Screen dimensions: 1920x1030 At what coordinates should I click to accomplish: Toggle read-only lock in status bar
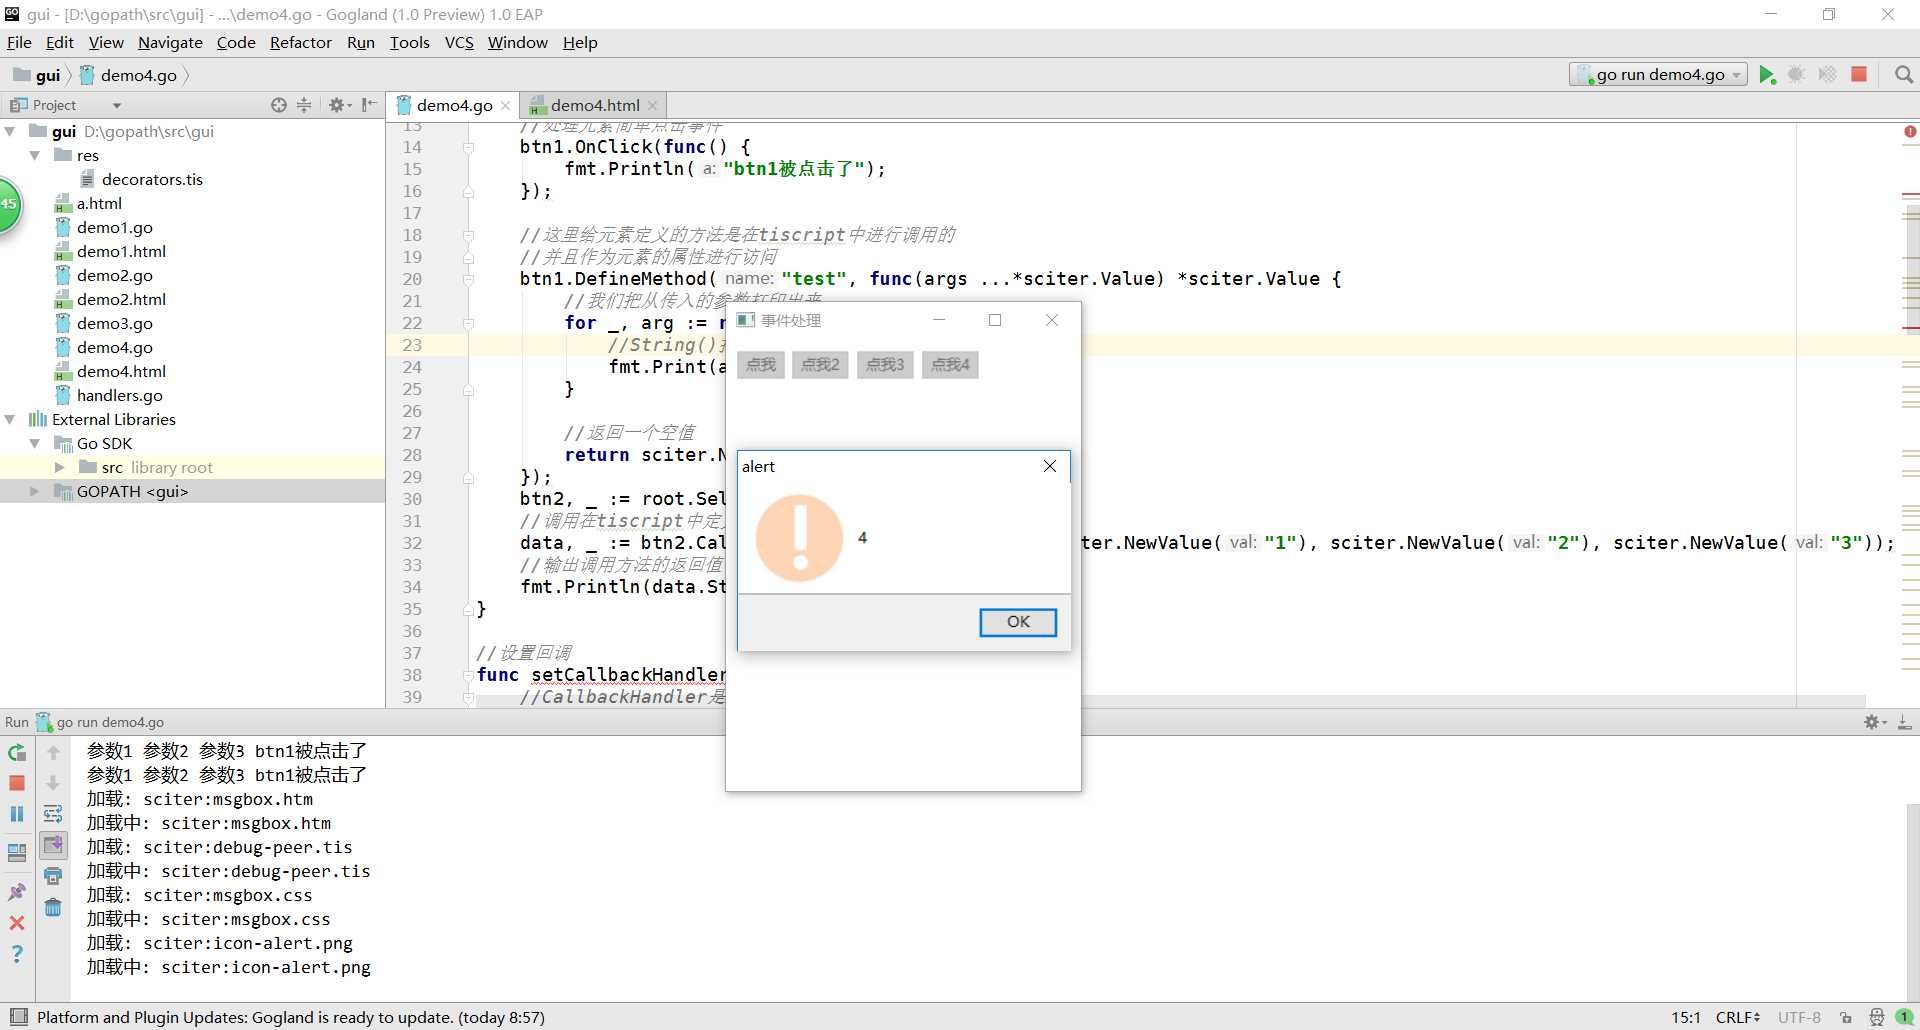[1846, 1017]
